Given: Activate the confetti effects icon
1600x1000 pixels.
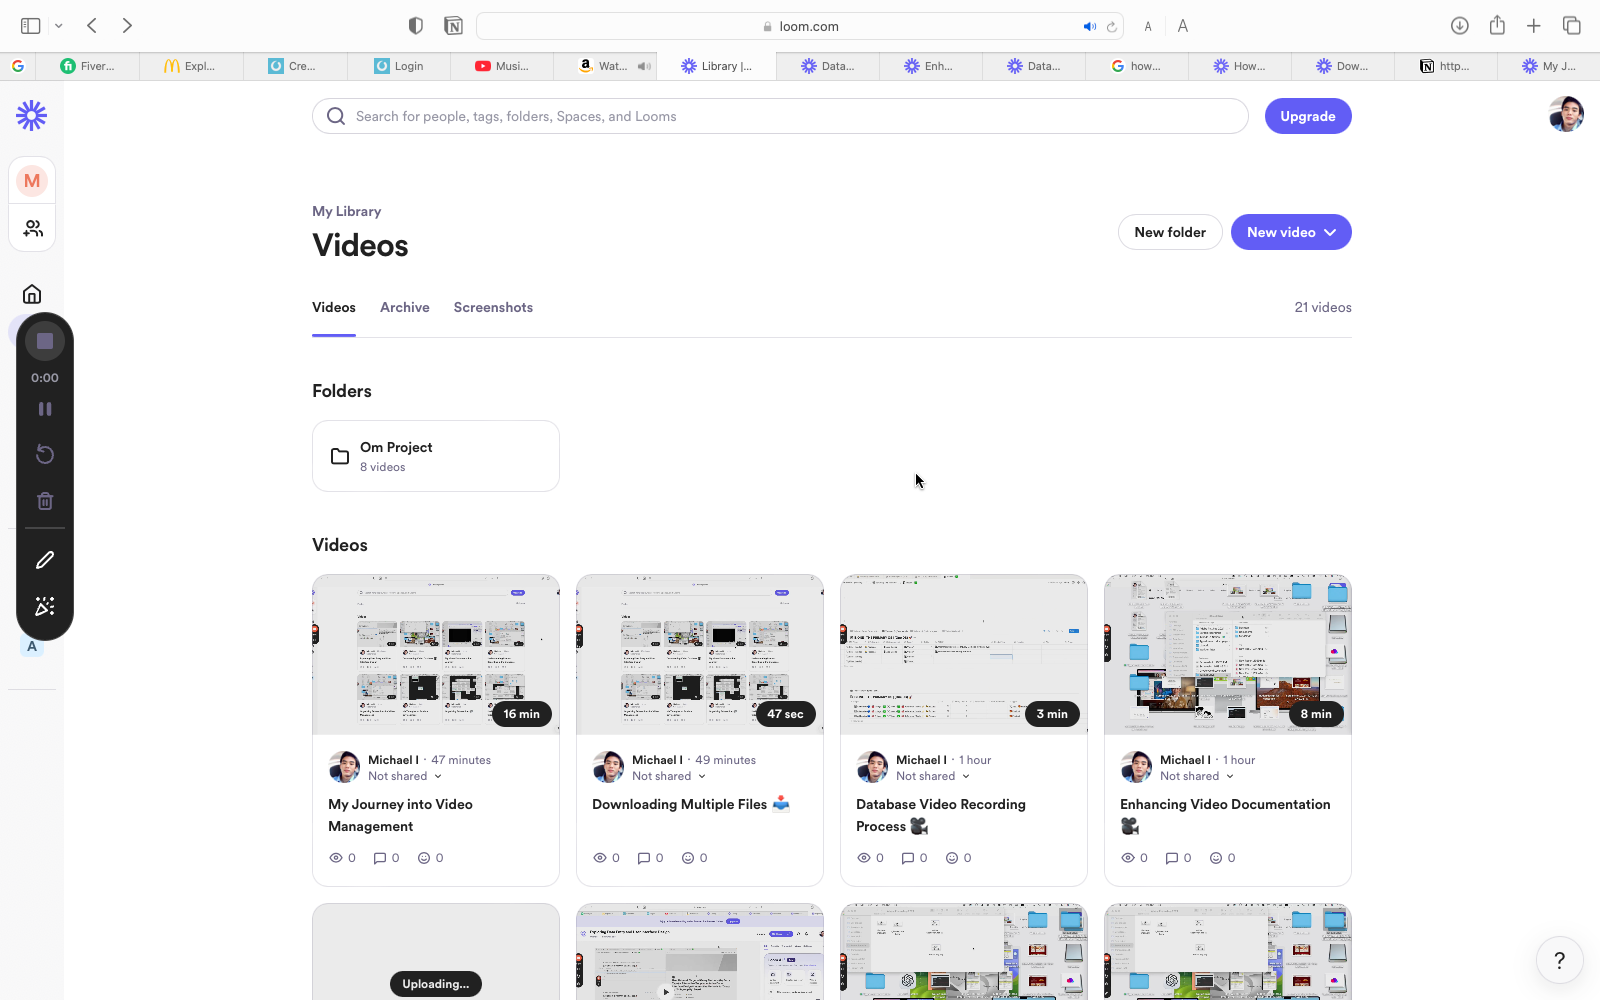Looking at the screenshot, I should (x=45, y=606).
